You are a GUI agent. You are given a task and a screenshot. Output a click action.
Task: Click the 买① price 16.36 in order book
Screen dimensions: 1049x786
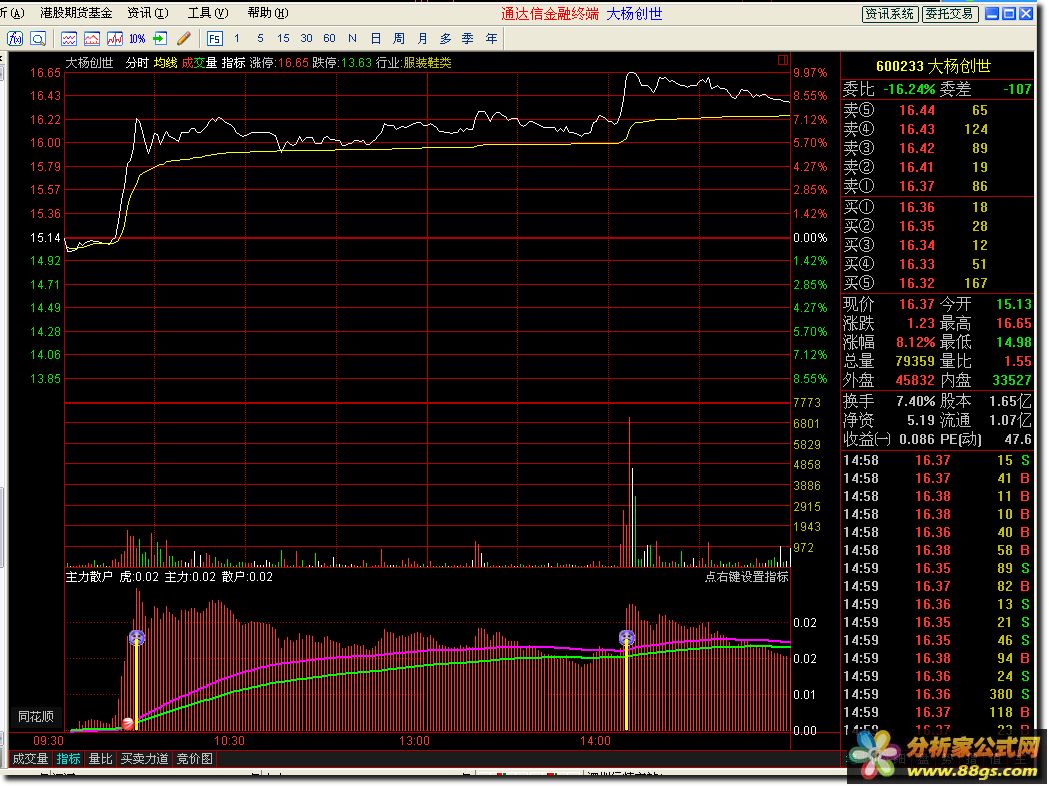tap(917, 207)
